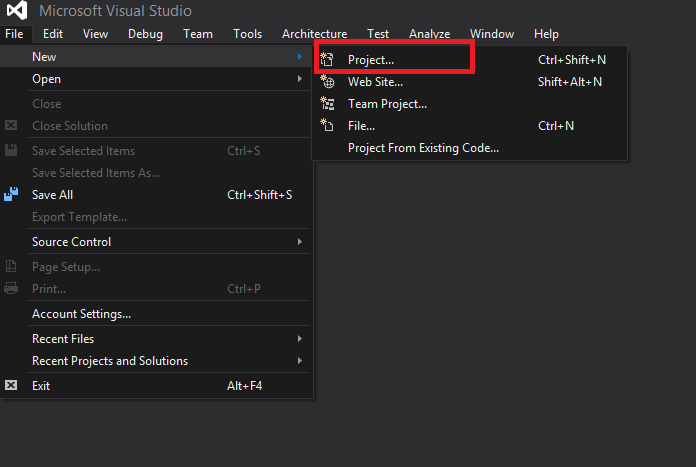
Task: Click the Print printer icon
Action: tap(11, 288)
